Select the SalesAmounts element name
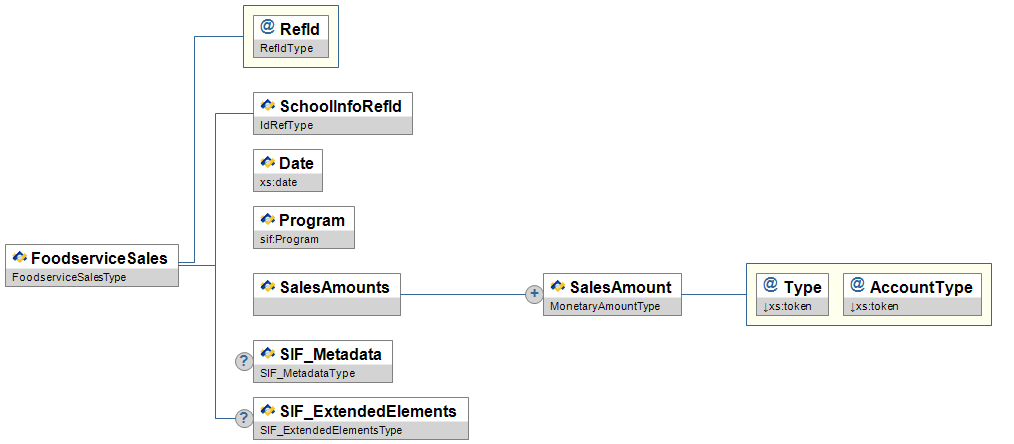The width and height of the screenshot is (1014, 444). (x=334, y=287)
